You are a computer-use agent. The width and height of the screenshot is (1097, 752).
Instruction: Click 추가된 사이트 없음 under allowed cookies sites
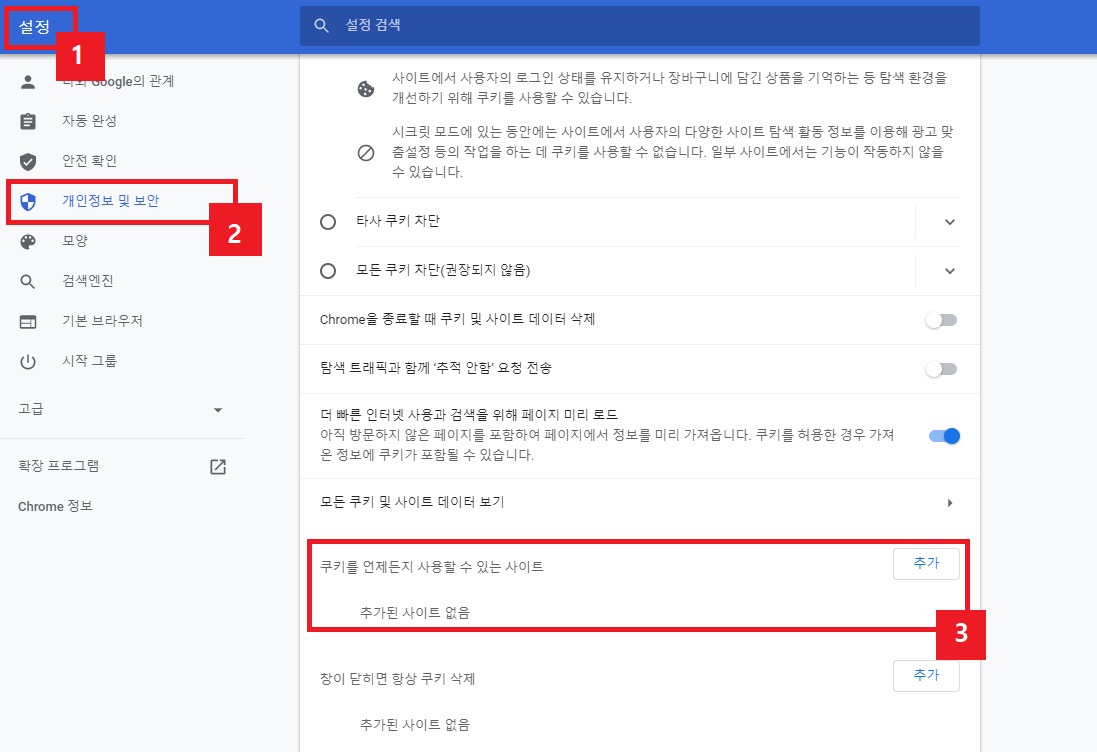[x=415, y=613]
